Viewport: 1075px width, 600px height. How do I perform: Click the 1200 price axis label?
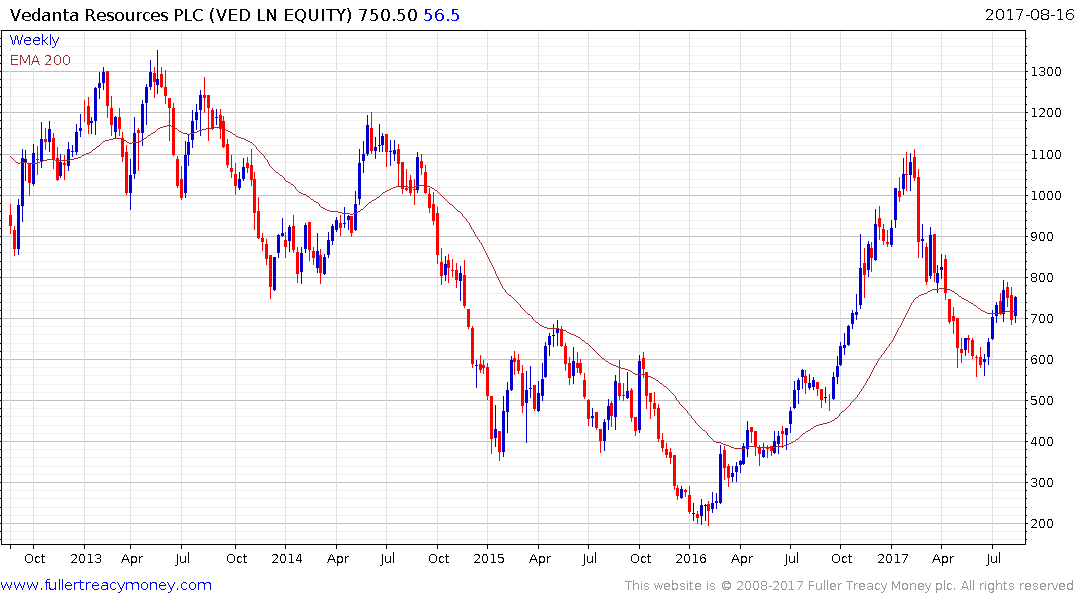pyautogui.click(x=1046, y=113)
